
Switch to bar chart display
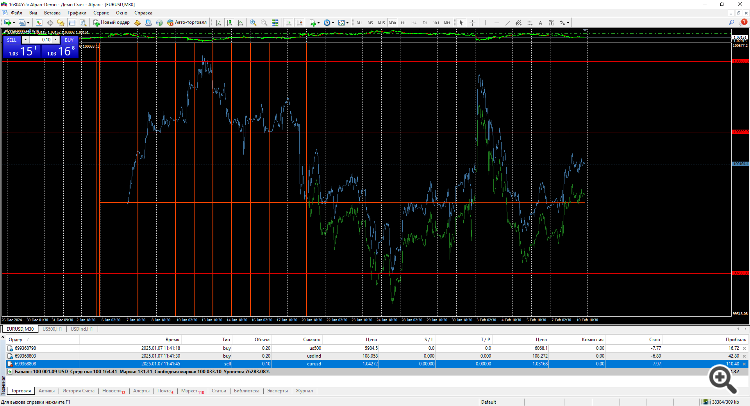(x=219, y=22)
